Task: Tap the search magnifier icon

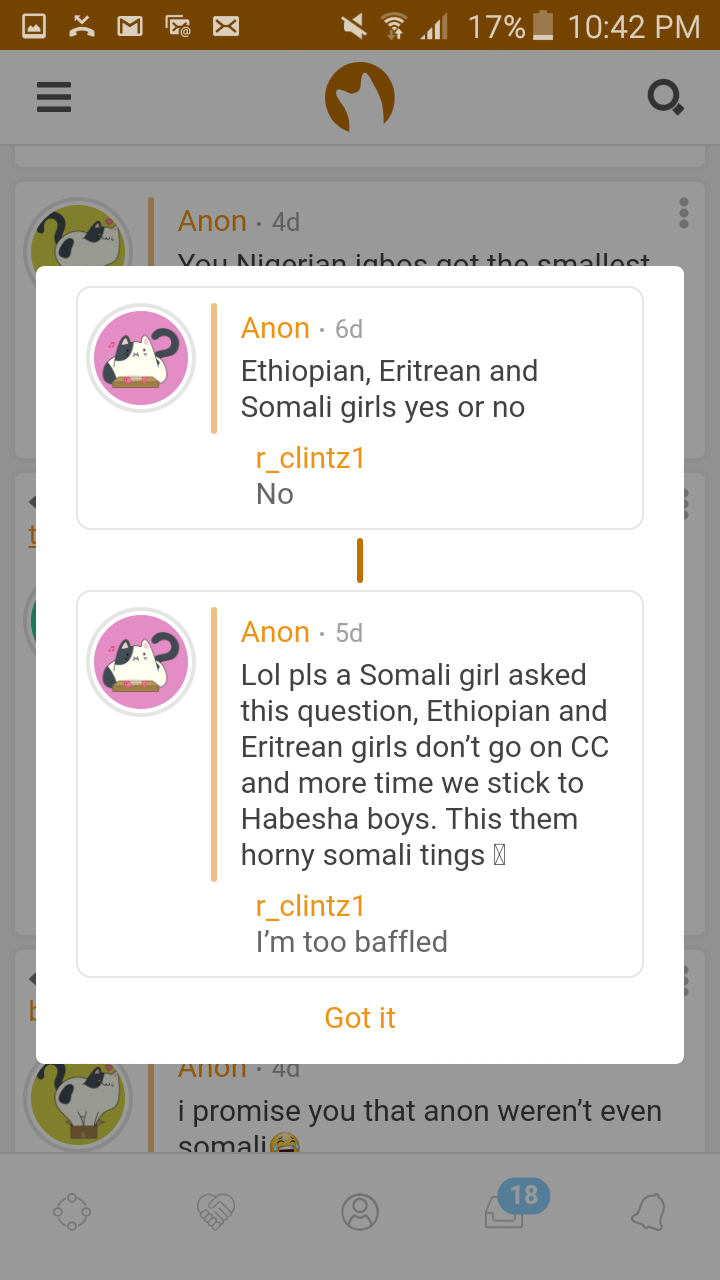Action: (x=665, y=97)
